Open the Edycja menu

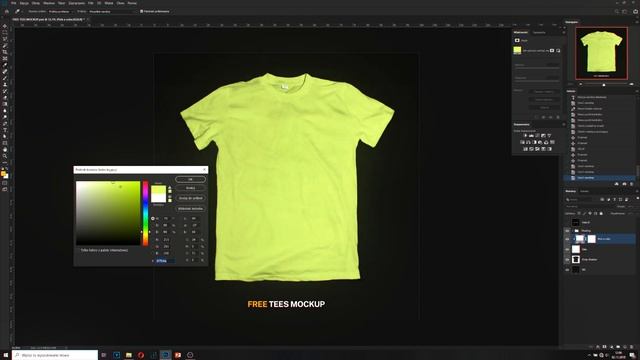(x=24, y=3)
